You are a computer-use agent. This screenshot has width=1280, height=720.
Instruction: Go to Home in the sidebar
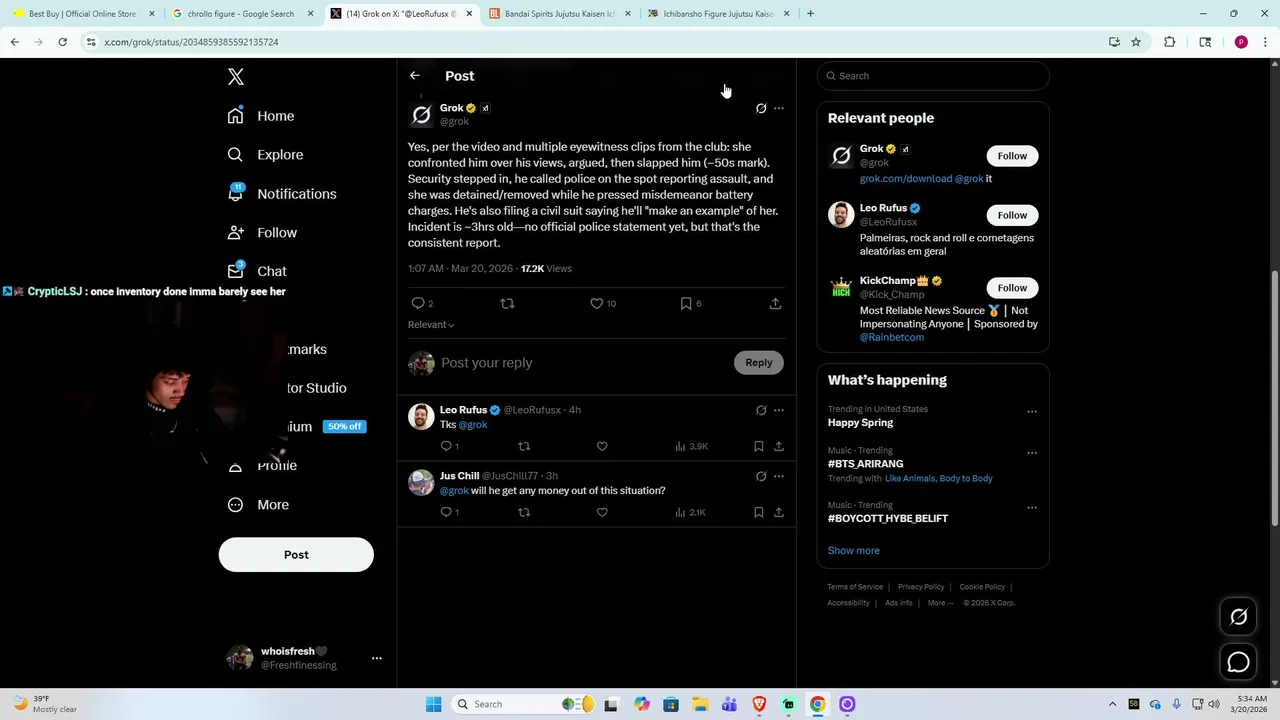261,116
